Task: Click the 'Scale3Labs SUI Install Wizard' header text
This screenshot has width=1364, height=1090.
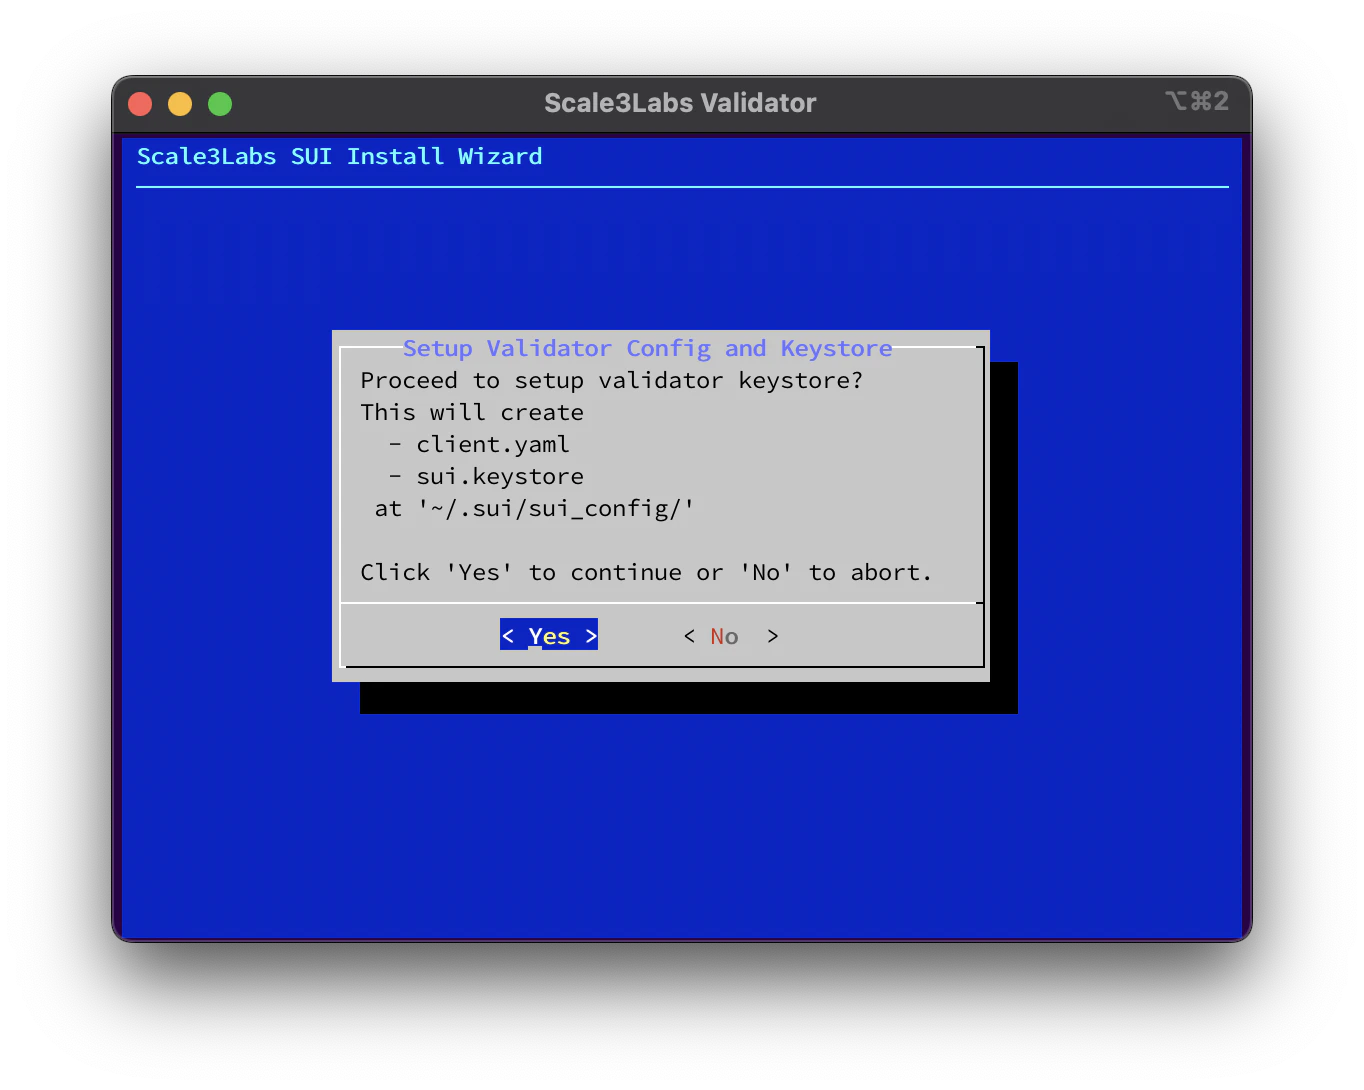Action: pos(340,157)
